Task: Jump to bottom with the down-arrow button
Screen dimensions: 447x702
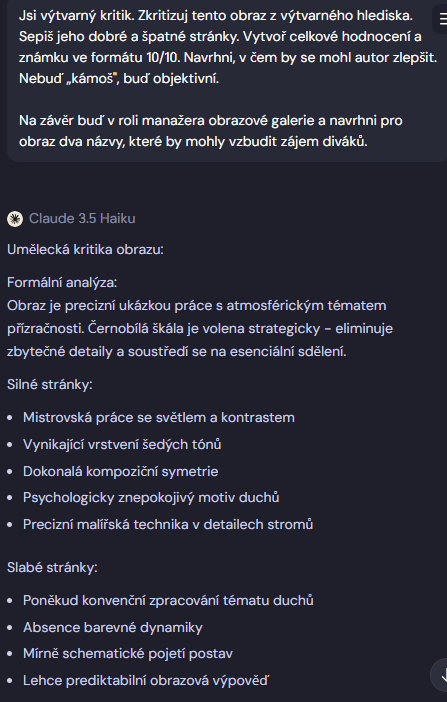Action: 440,674
